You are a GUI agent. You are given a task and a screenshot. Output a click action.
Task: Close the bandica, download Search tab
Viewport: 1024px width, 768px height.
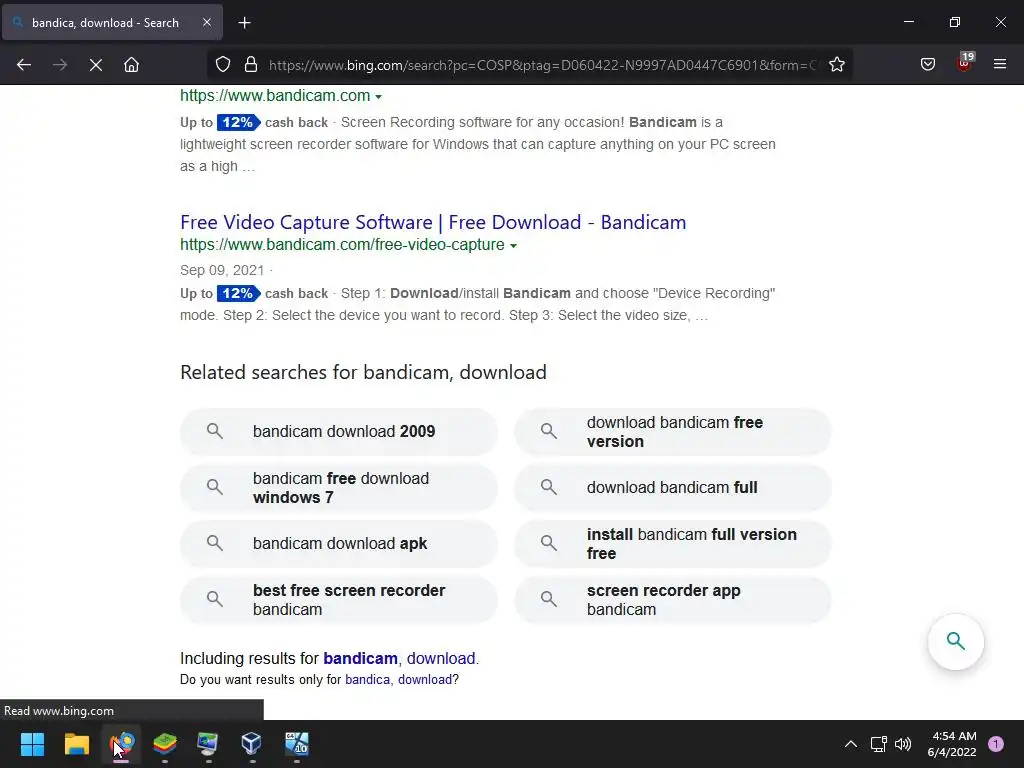206,22
